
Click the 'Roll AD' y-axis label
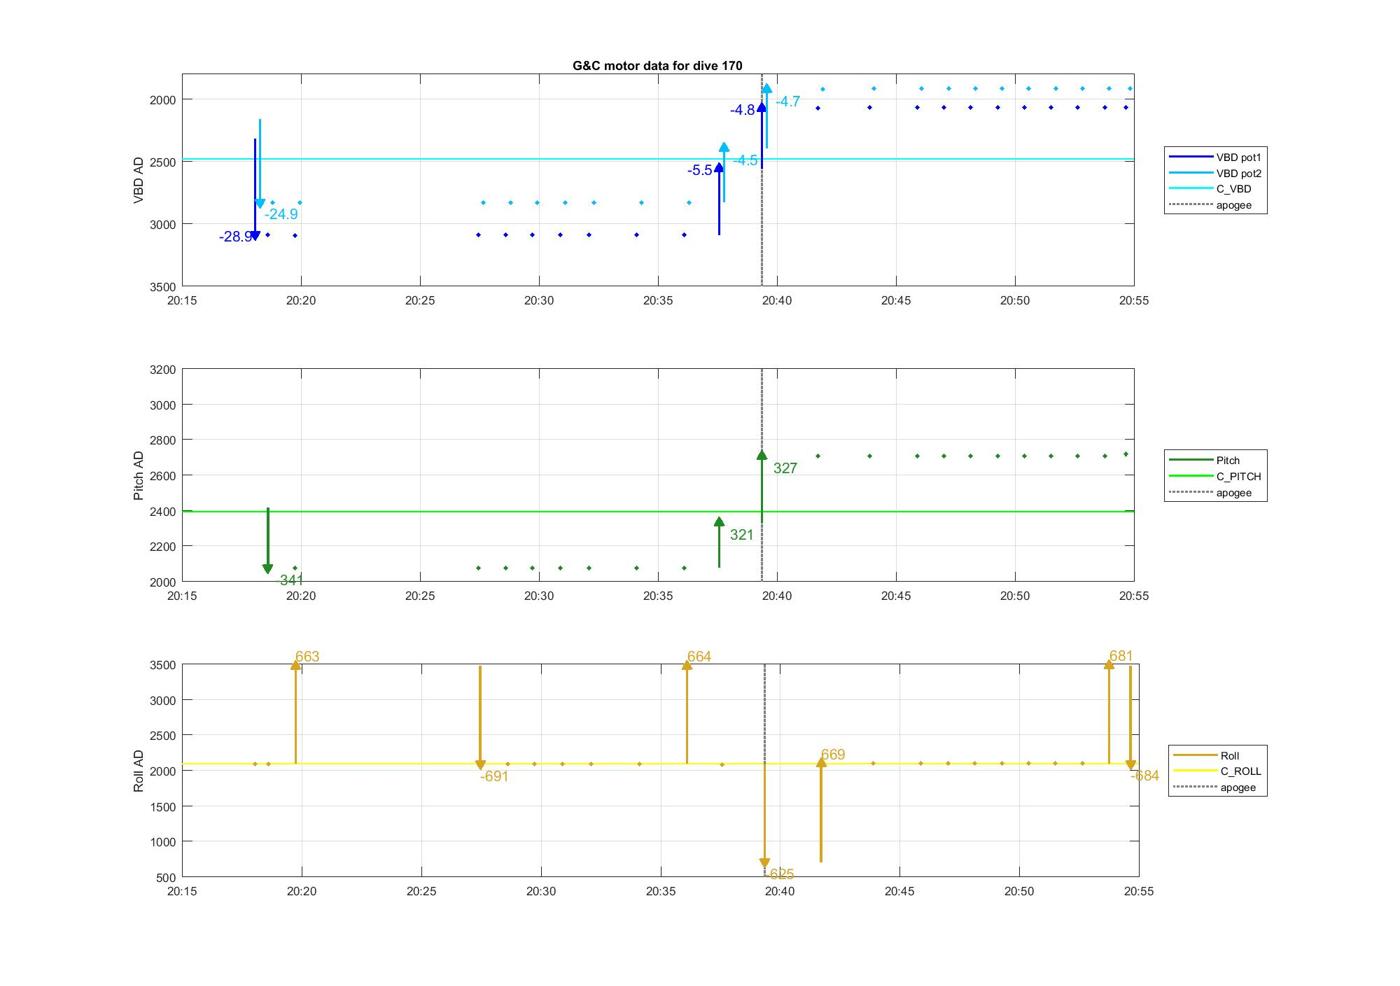click(x=139, y=771)
